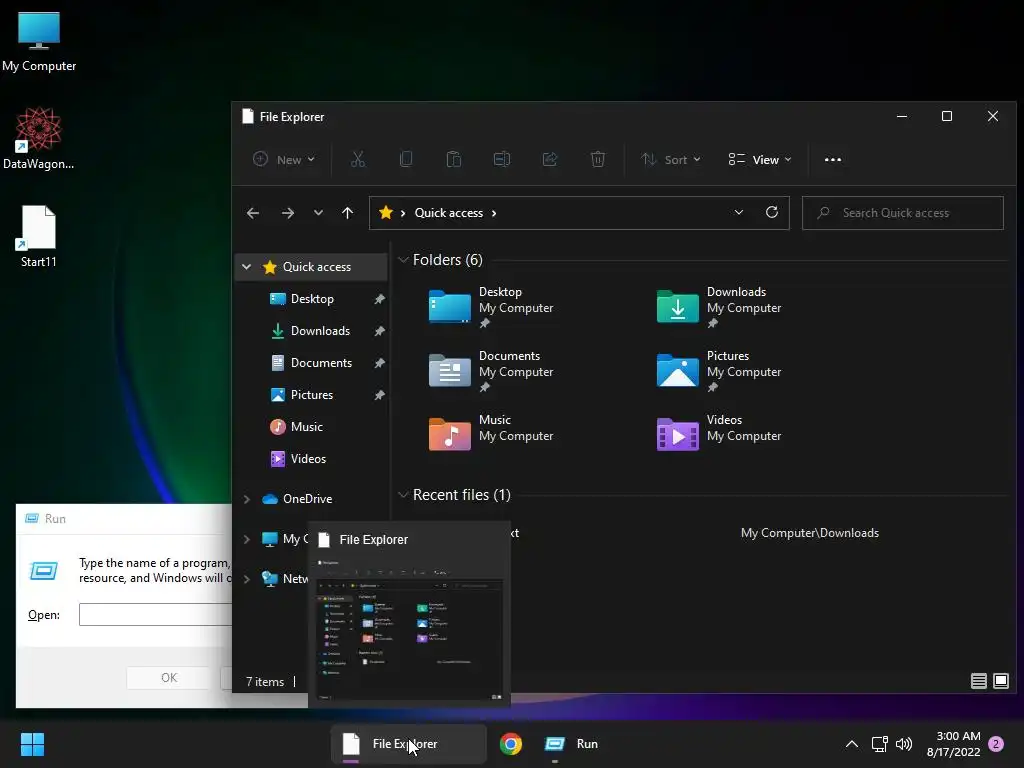Viewport: 1024px width, 768px height.
Task: Expand the Network tree node
Action: pos(246,579)
